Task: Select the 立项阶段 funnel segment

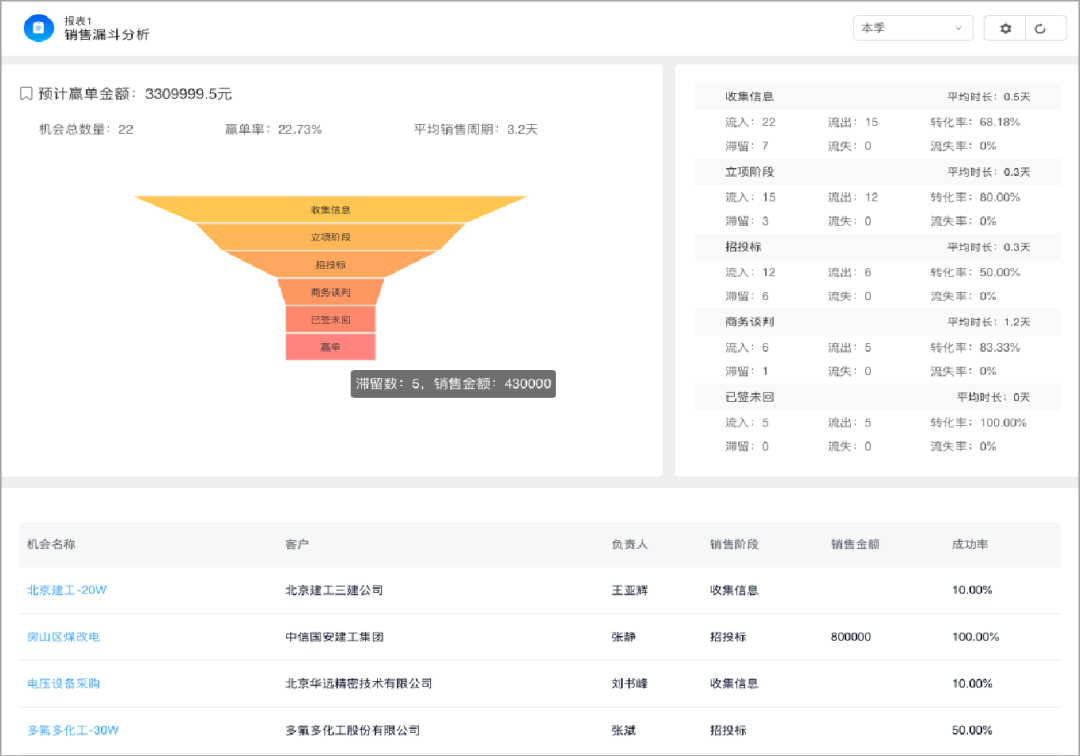Action: [330, 237]
